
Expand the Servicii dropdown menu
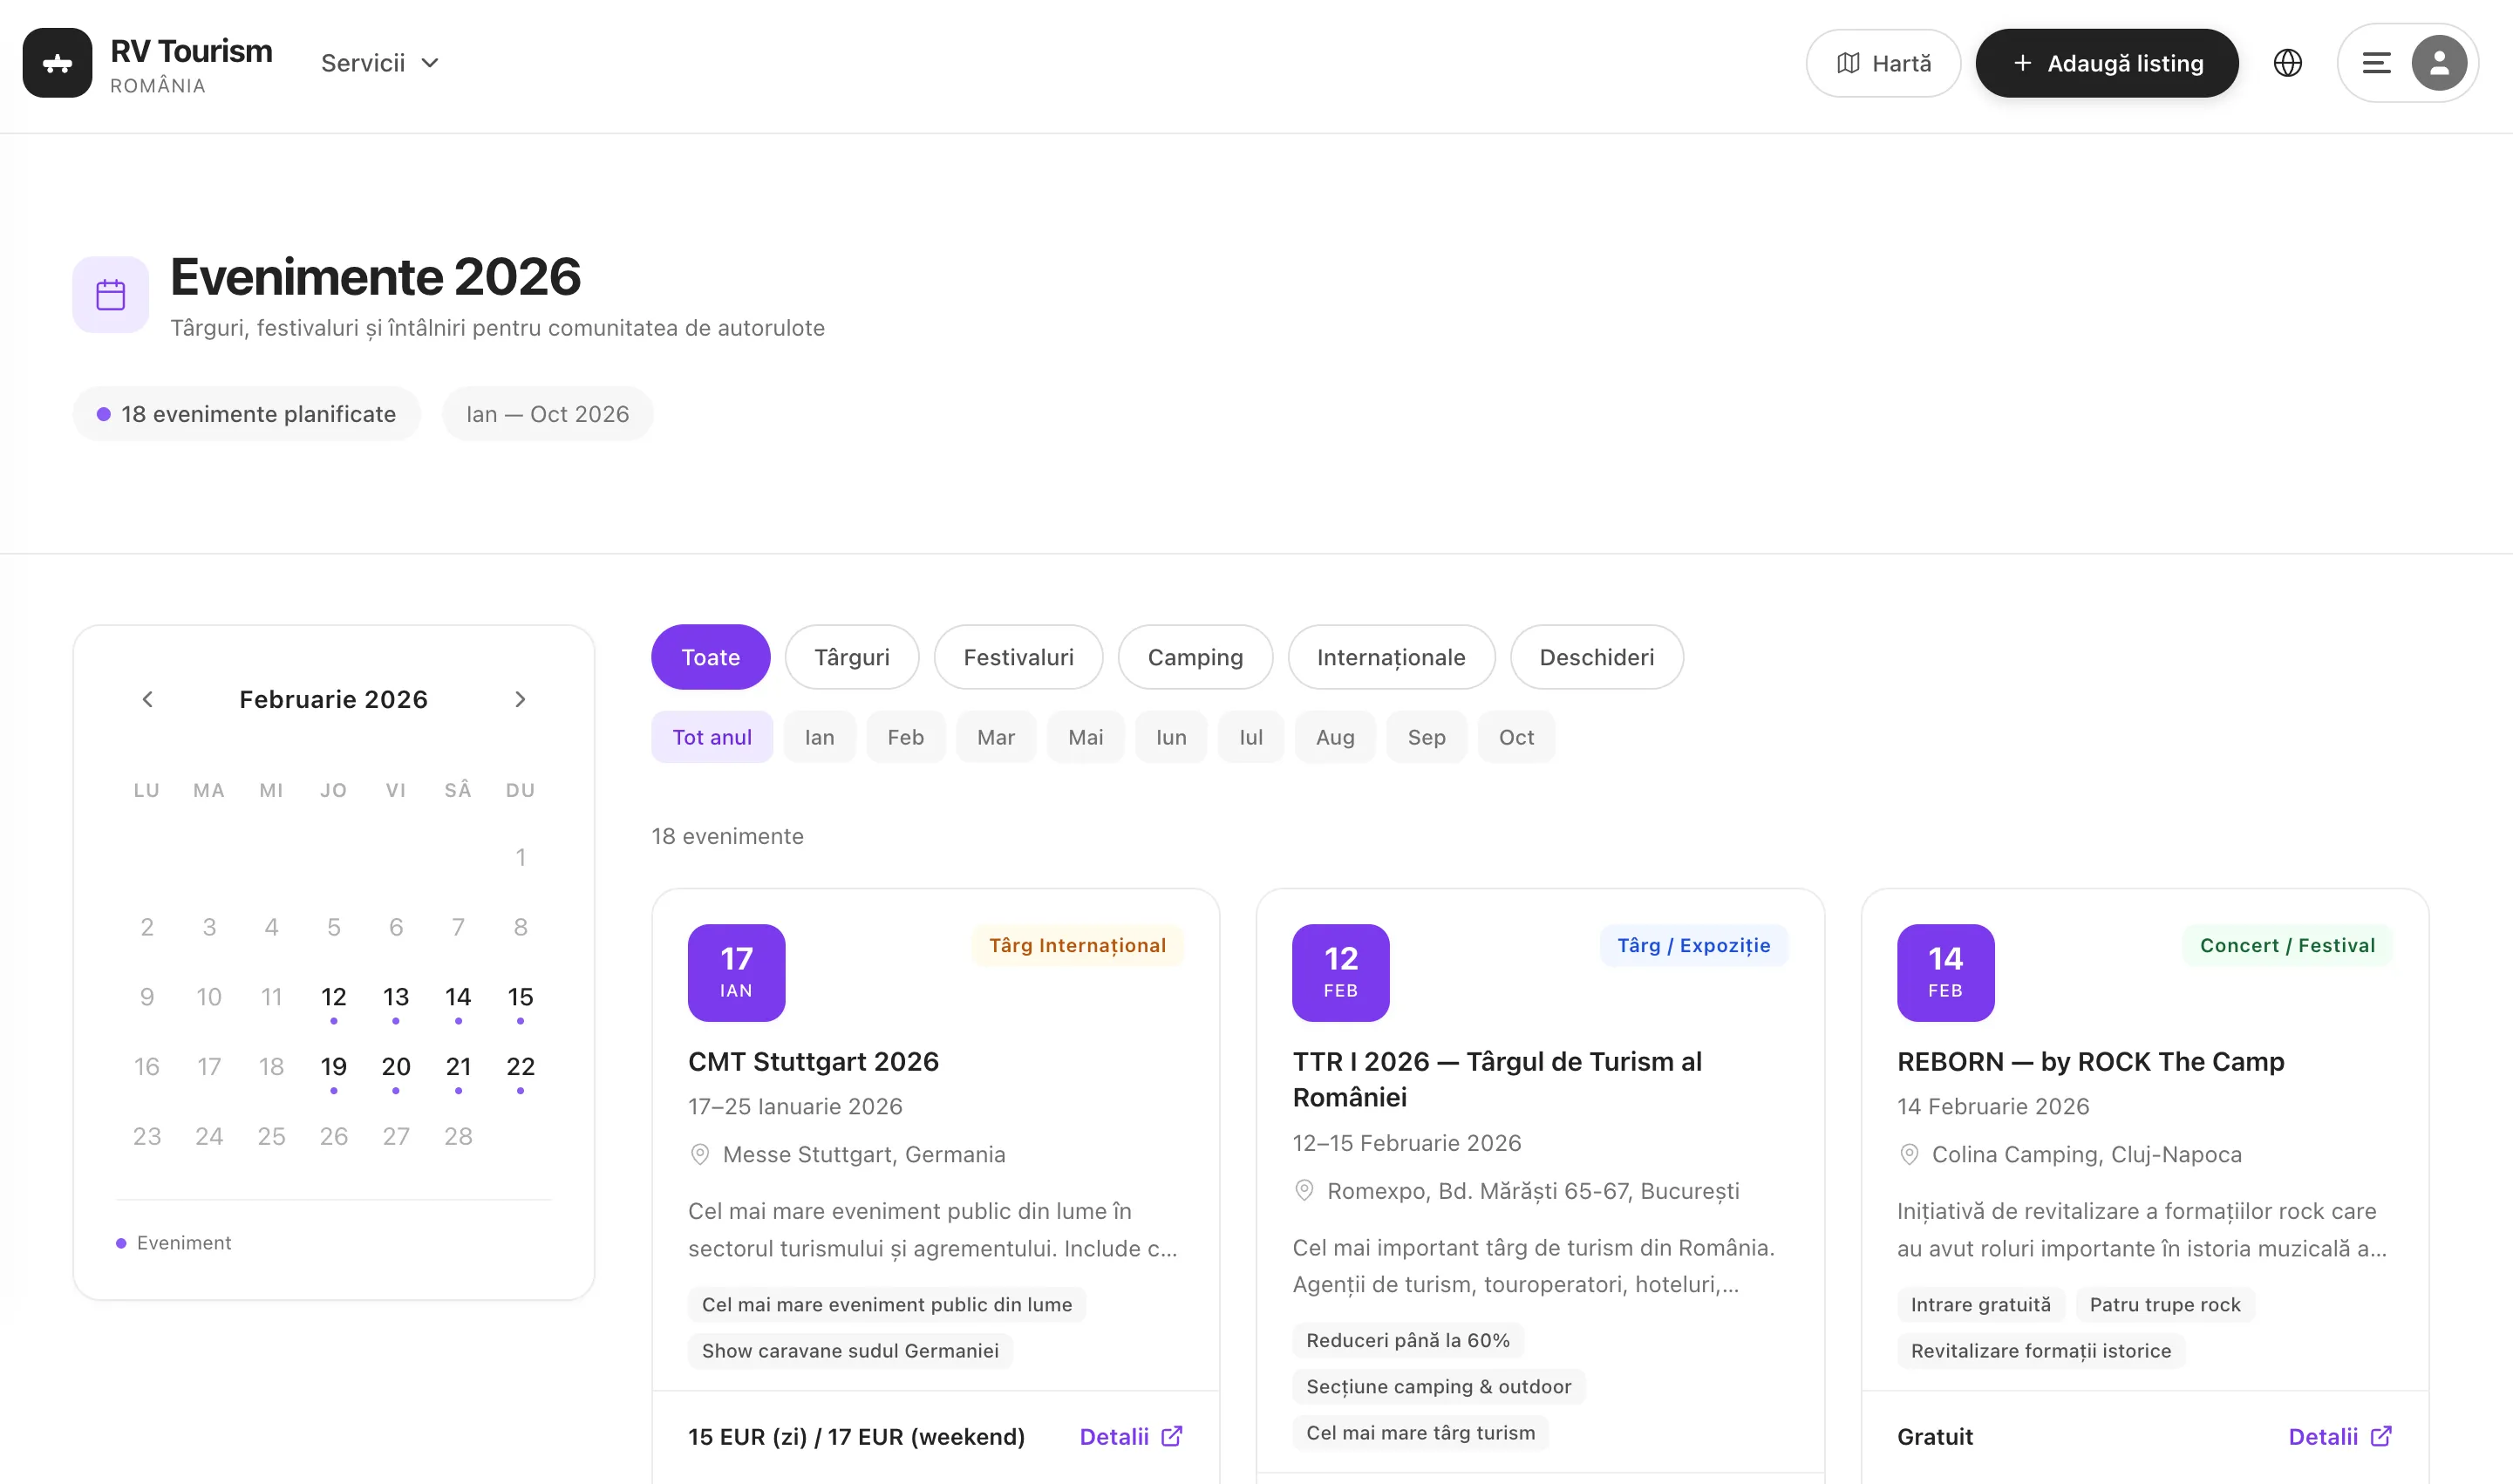380,63
